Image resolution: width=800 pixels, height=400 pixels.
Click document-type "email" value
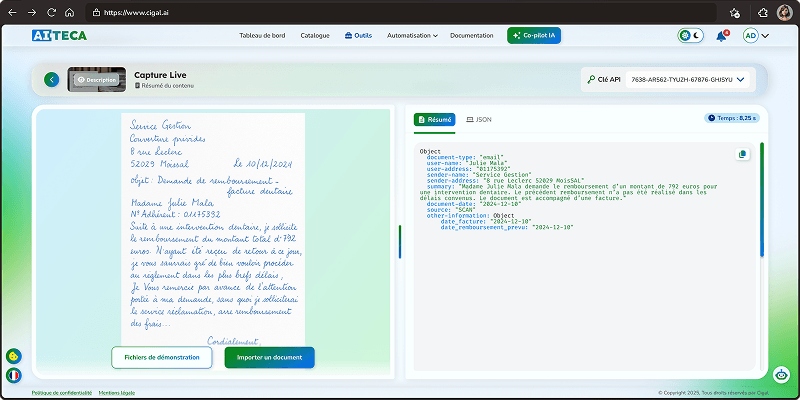[x=492, y=157]
